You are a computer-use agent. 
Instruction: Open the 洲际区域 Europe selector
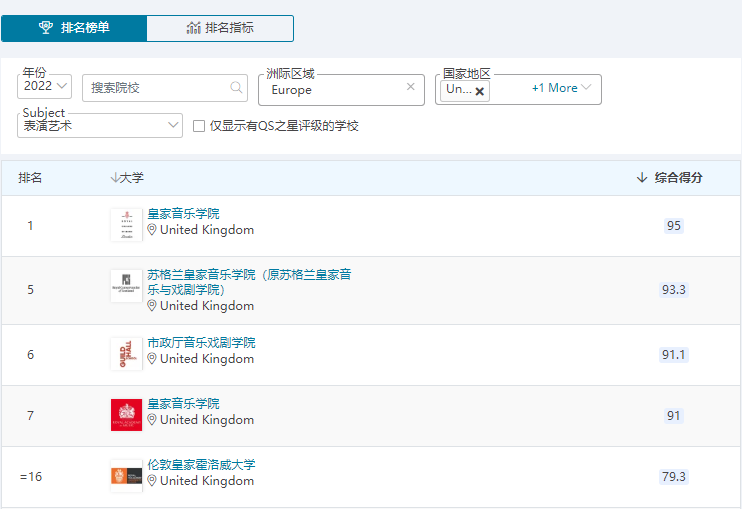(341, 89)
